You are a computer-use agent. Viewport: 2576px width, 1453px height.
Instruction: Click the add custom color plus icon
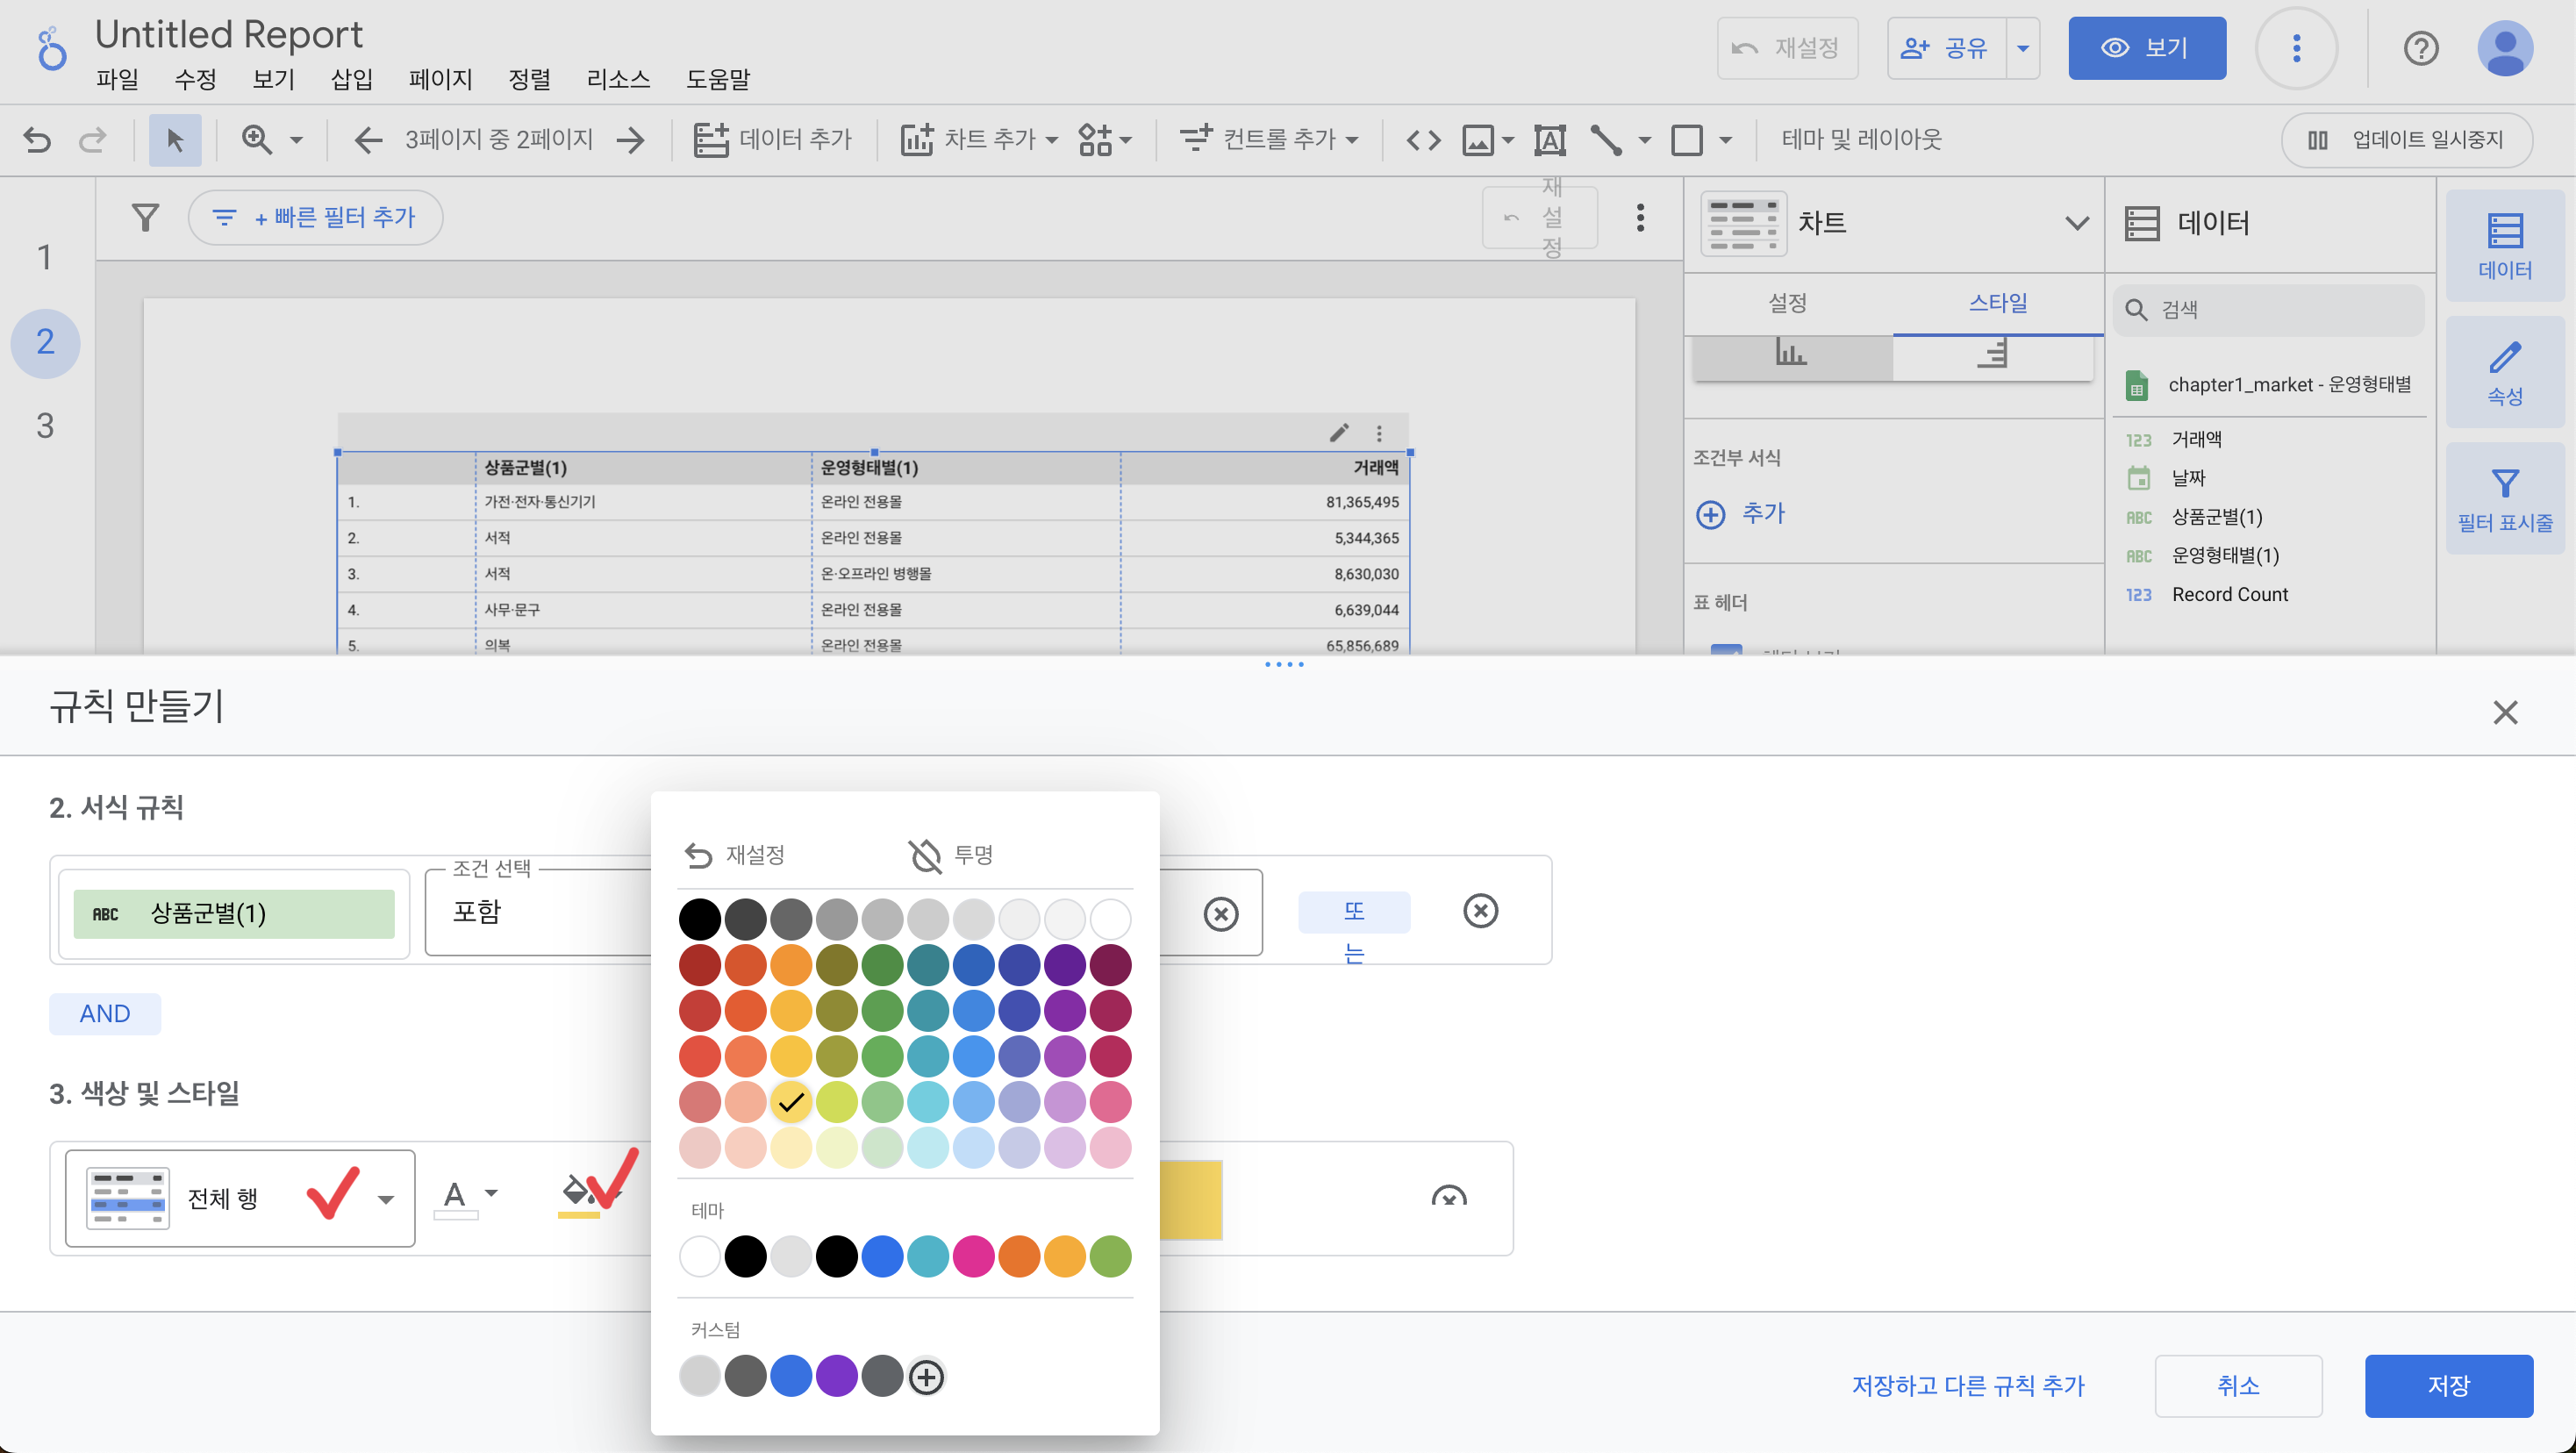pyautogui.click(x=926, y=1377)
